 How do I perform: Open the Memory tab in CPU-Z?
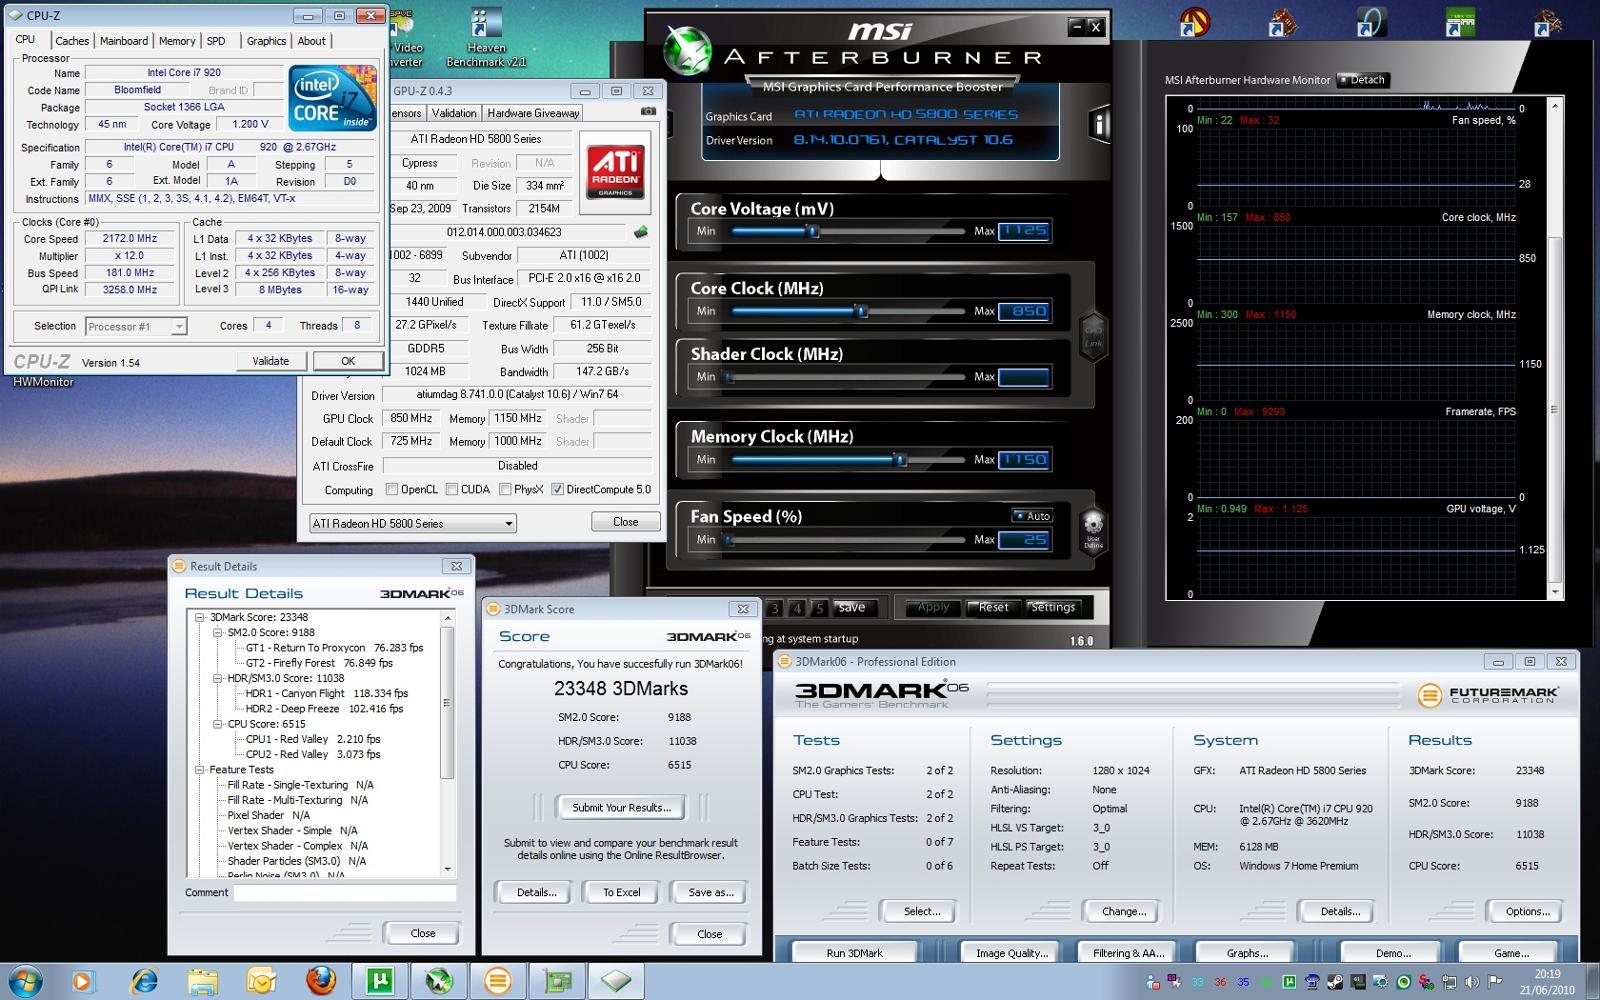pyautogui.click(x=177, y=41)
